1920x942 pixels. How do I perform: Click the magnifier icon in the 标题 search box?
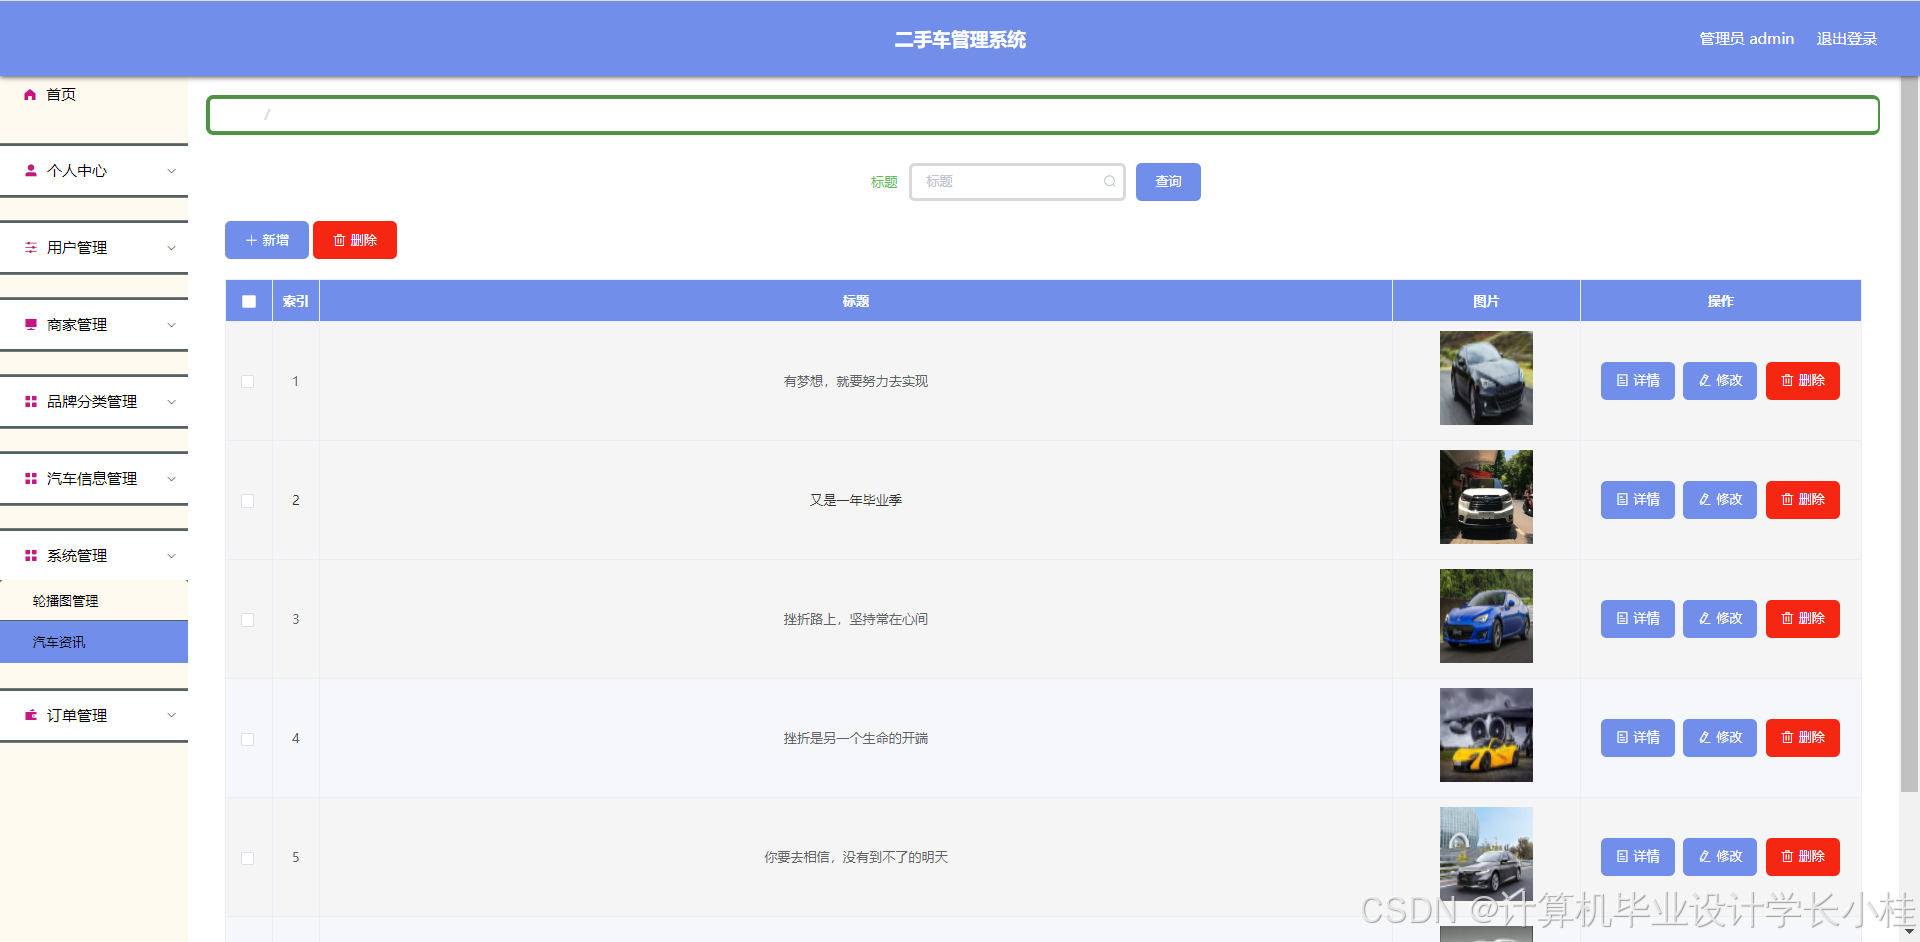click(x=1109, y=182)
